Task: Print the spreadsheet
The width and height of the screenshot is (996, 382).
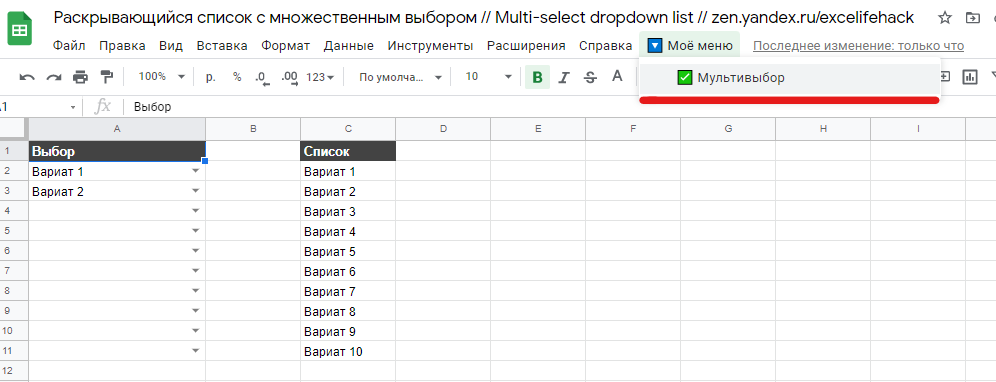Action: 80,78
